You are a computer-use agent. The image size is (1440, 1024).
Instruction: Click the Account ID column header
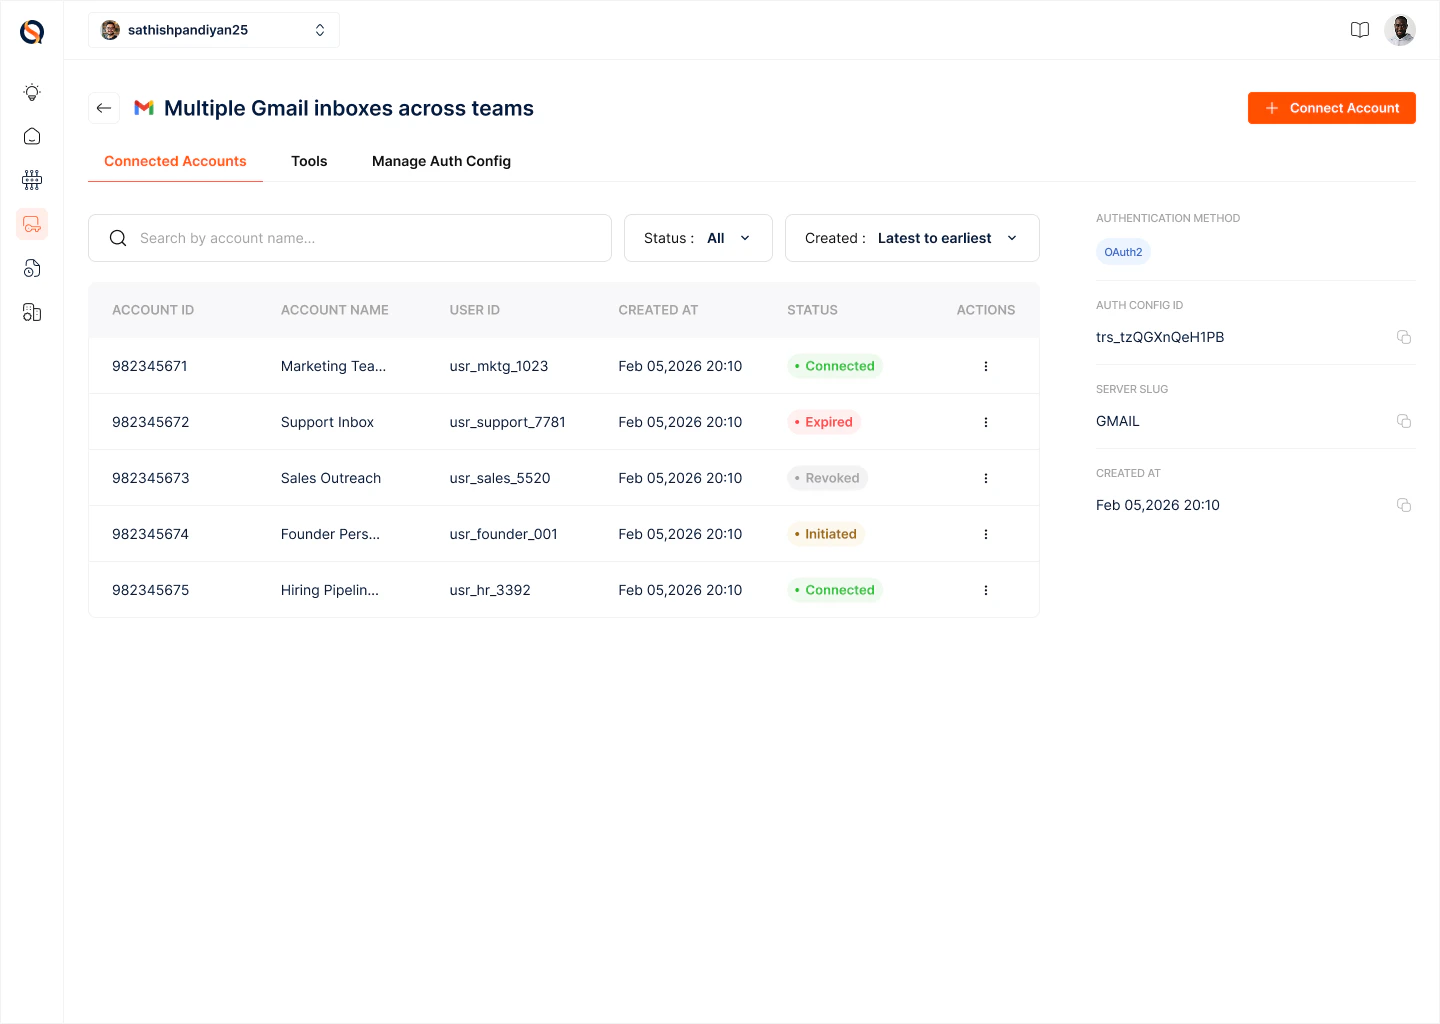coord(153,310)
